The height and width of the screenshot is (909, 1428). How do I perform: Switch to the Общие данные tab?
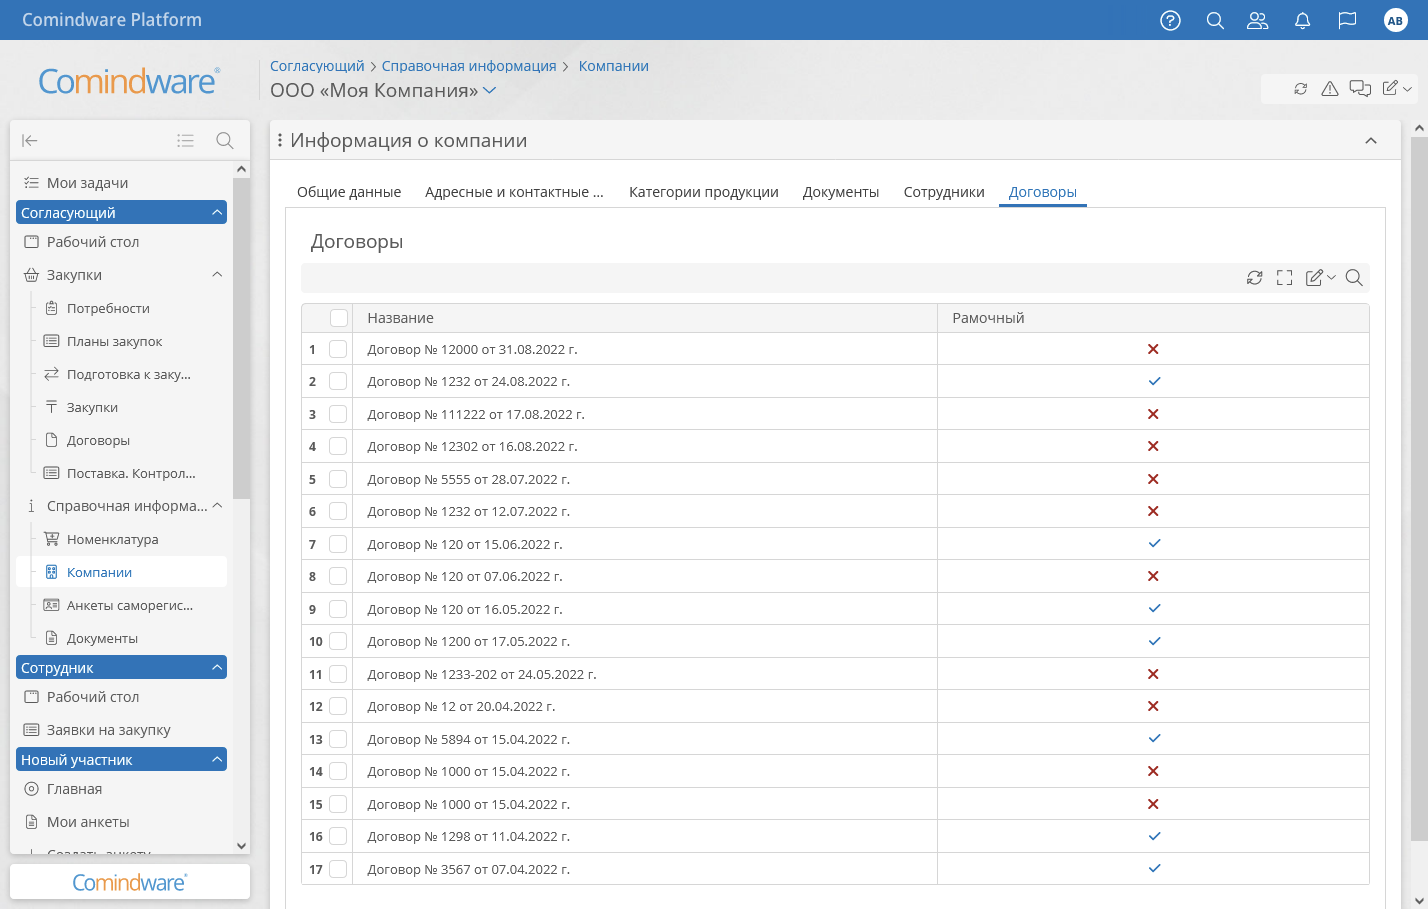(349, 192)
